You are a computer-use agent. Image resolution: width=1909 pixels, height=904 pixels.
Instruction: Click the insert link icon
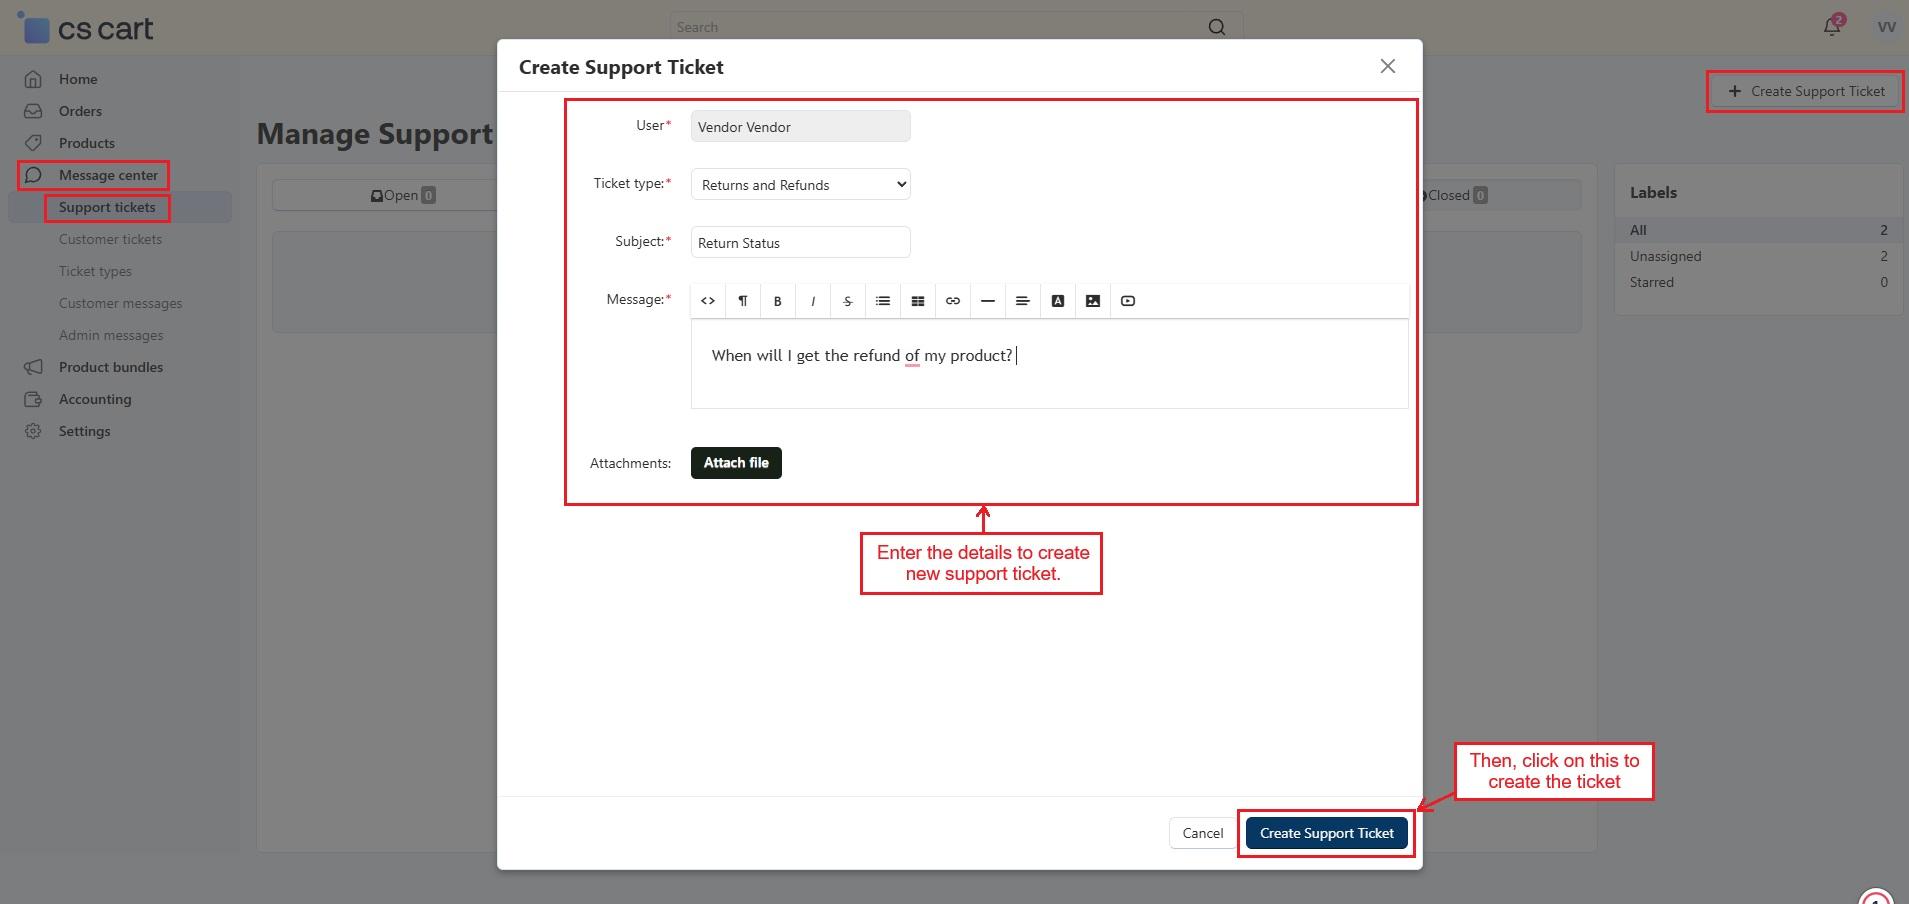[x=952, y=301]
